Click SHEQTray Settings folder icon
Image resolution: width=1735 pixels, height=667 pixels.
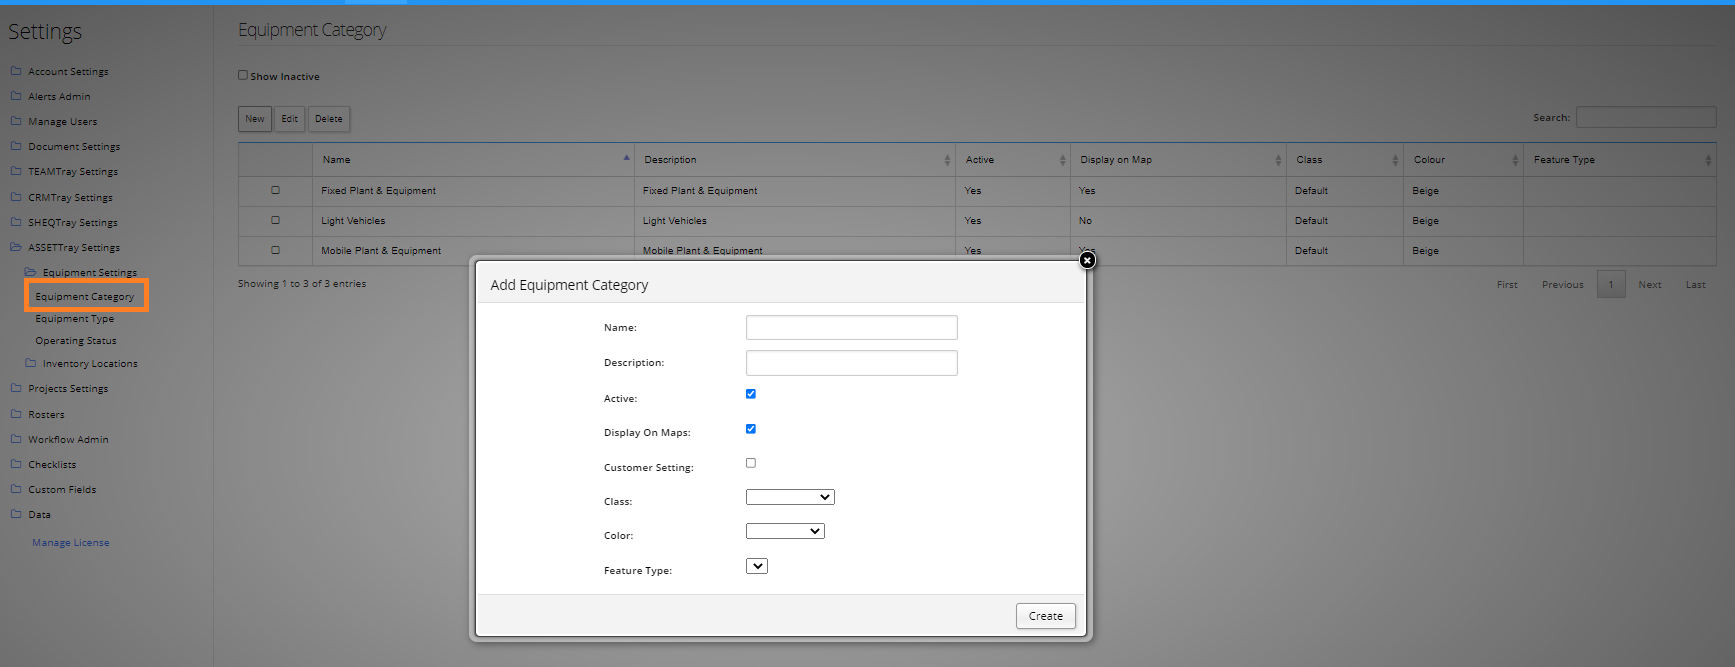coord(16,222)
